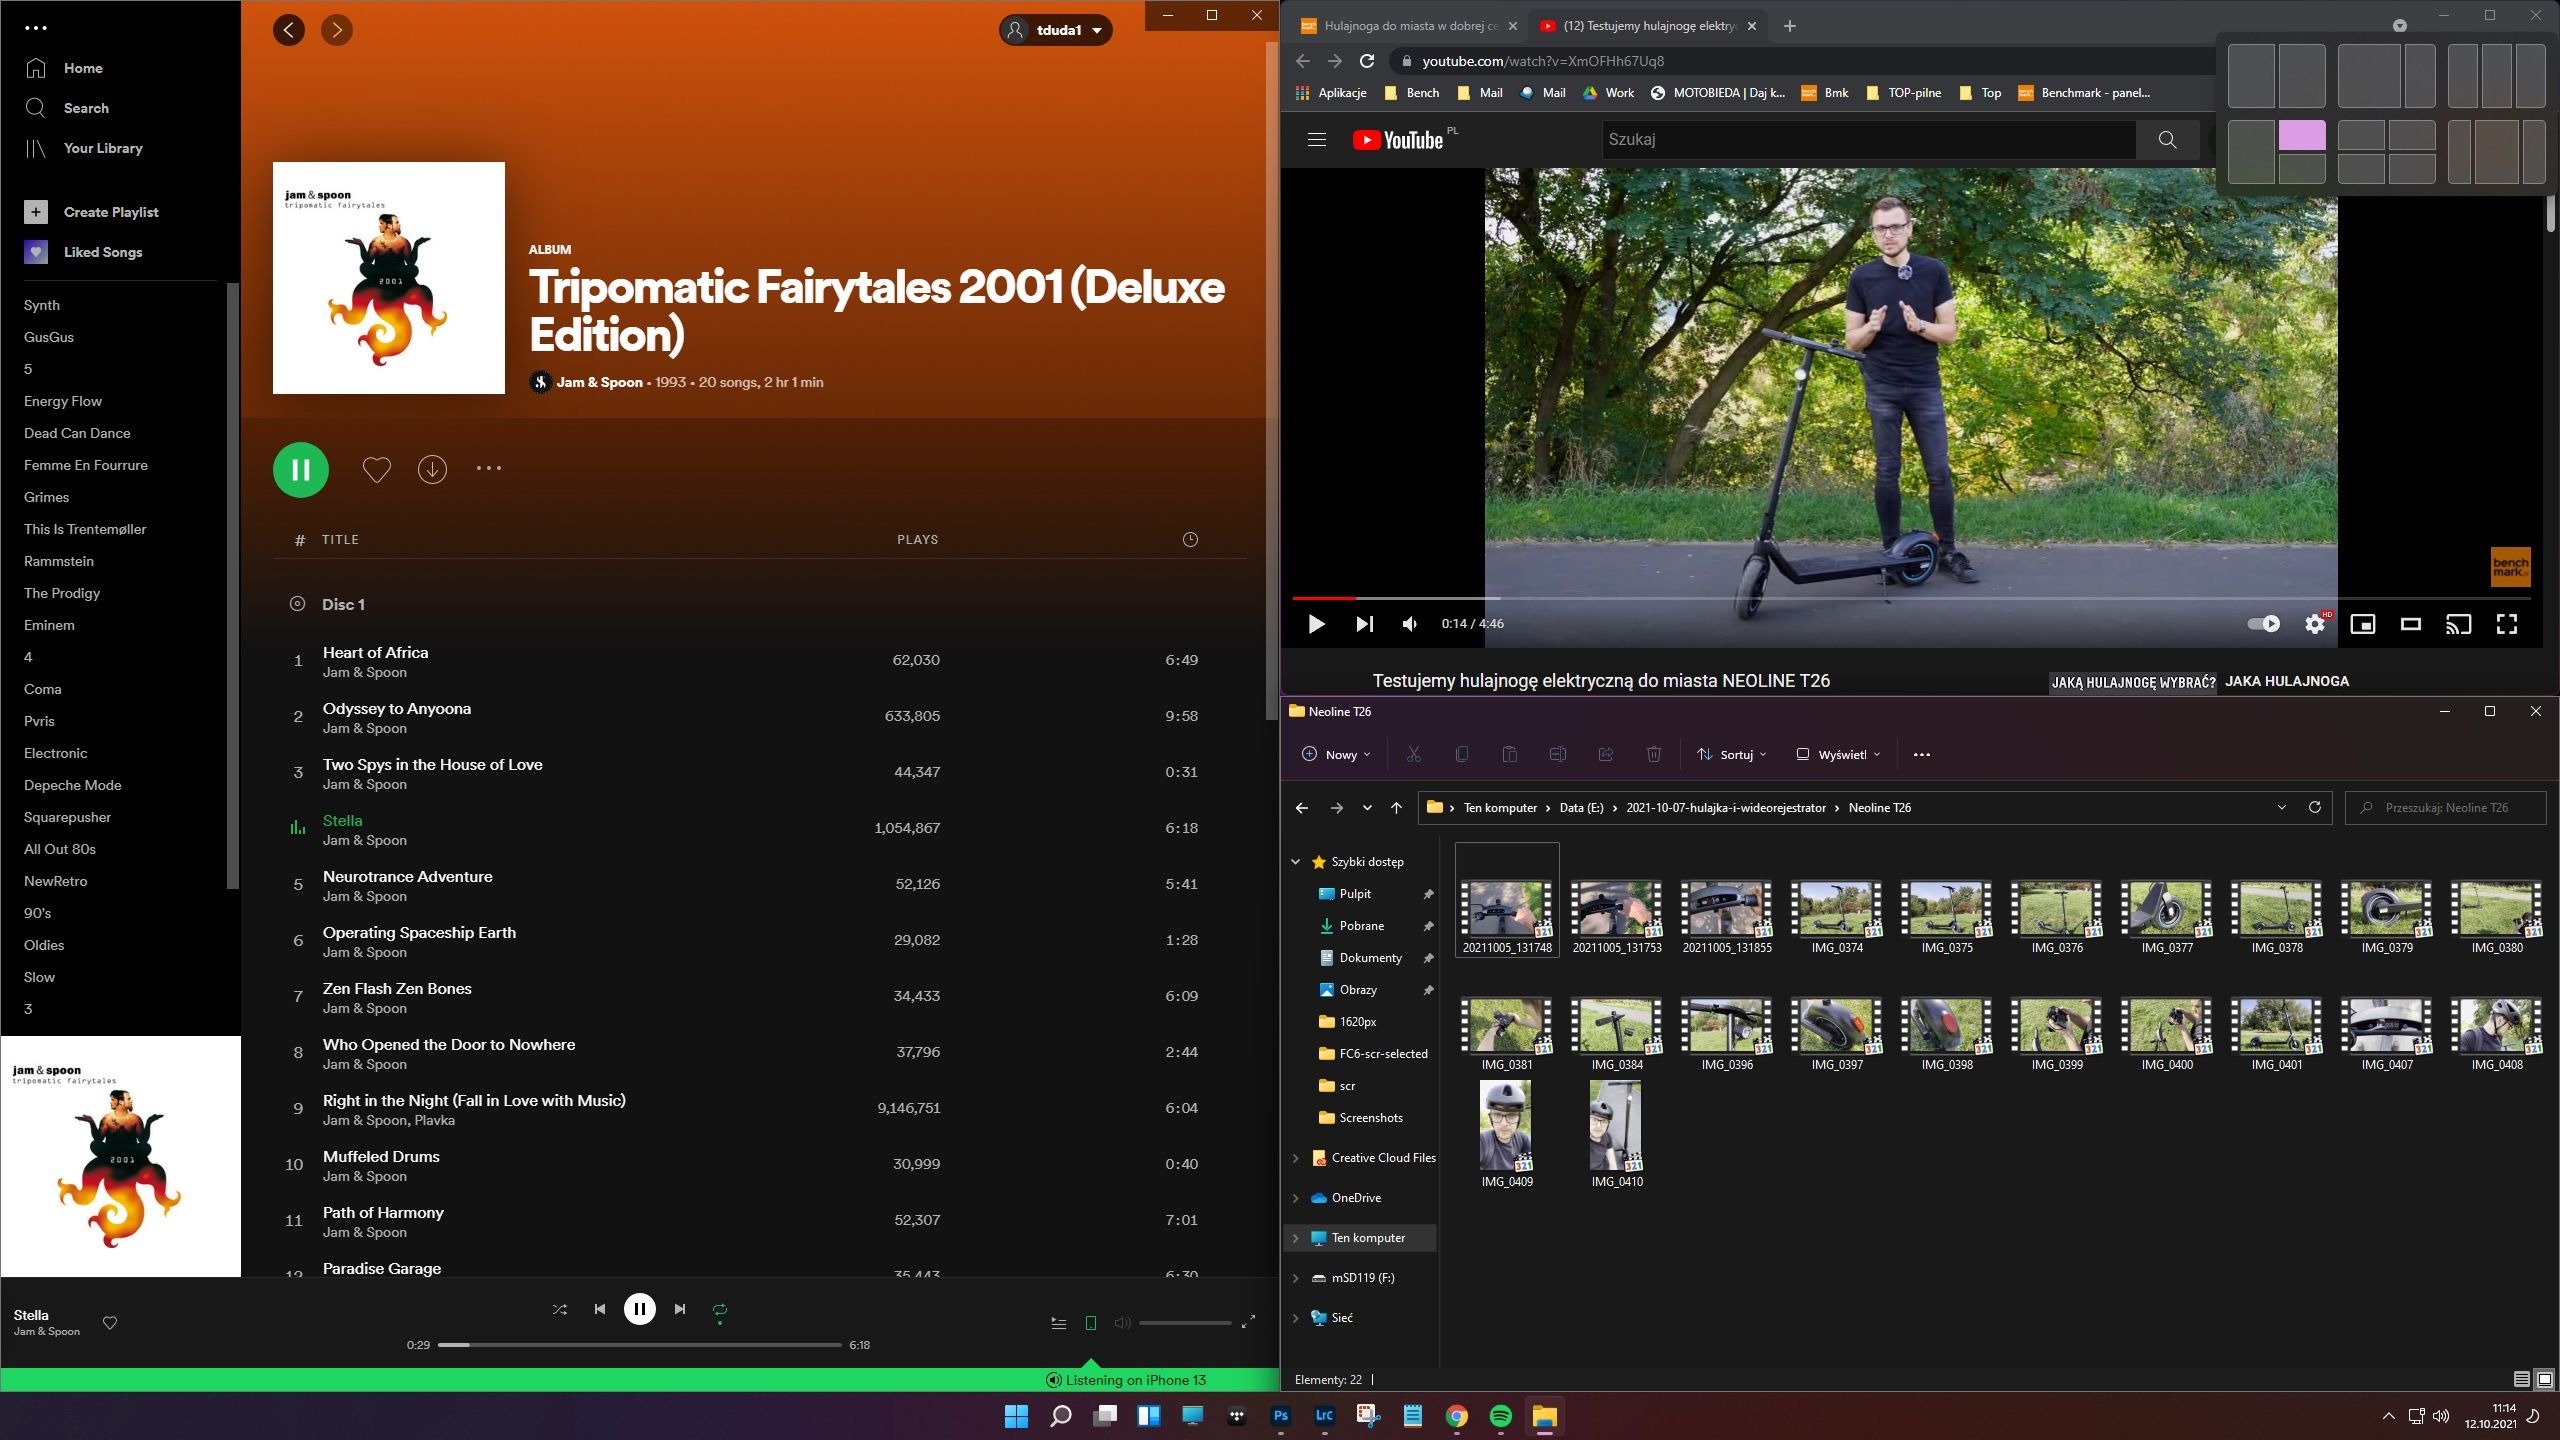Skip to previous track in Spotify
2560x1440 pixels.
tap(600, 1309)
